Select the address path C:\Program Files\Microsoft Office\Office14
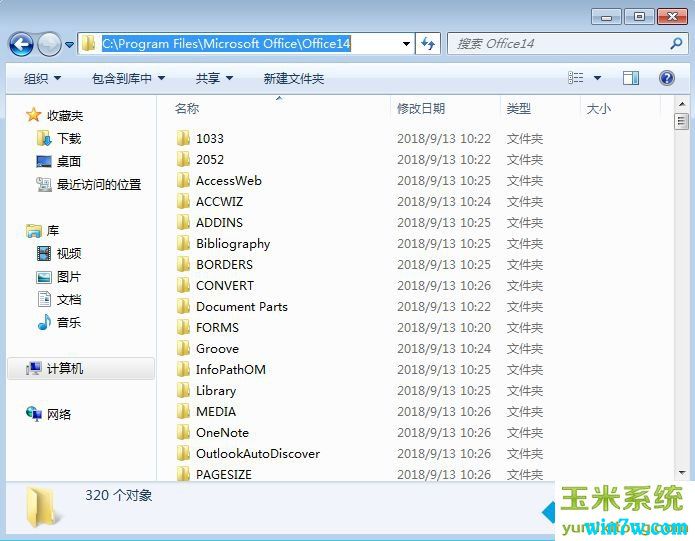This screenshot has height=541, width=695. pos(226,43)
